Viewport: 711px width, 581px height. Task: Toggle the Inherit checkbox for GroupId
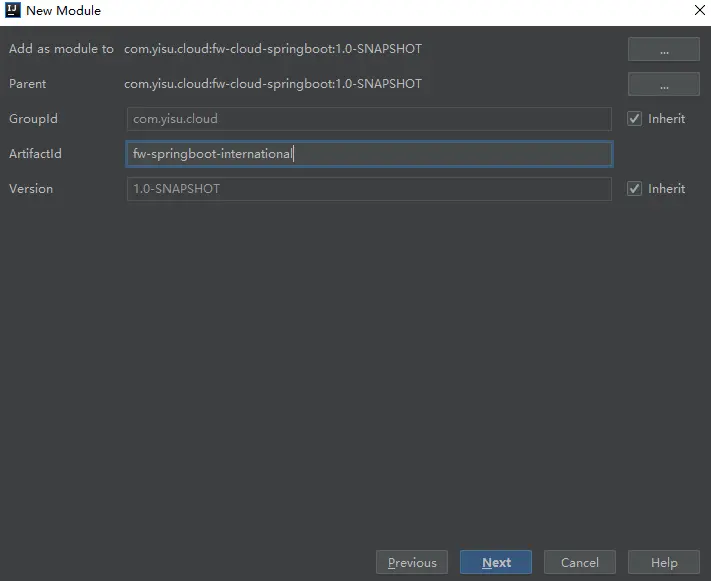[x=634, y=119]
